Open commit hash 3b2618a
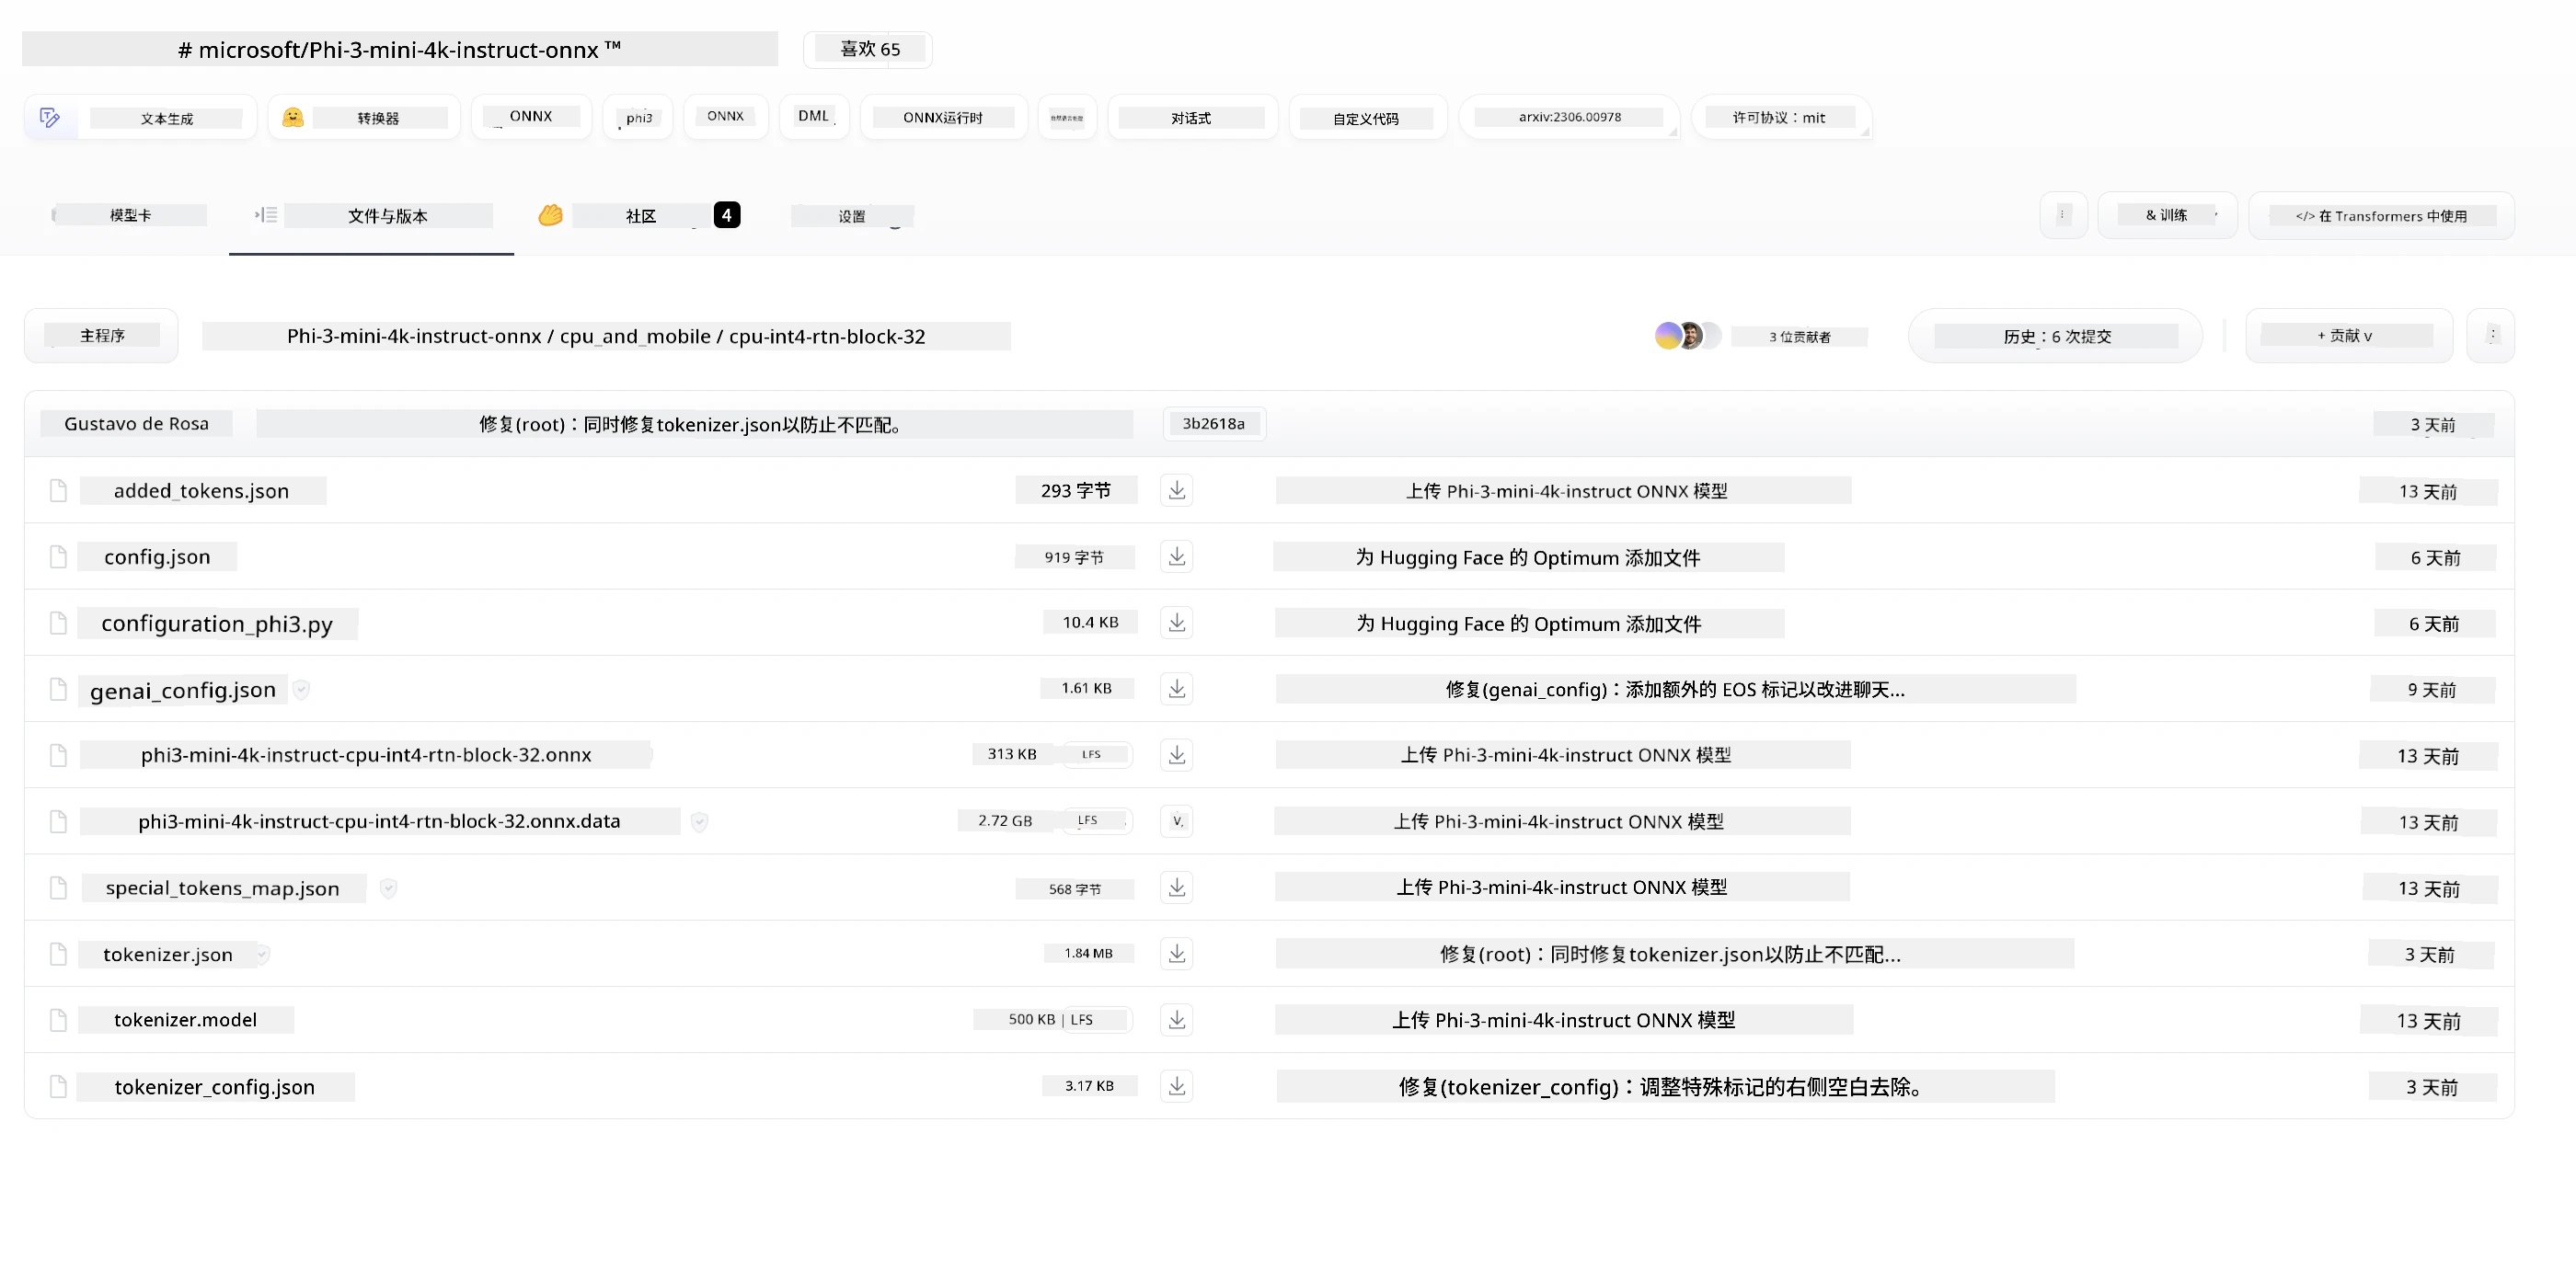This screenshot has height=1271, width=2576. click(x=1214, y=423)
